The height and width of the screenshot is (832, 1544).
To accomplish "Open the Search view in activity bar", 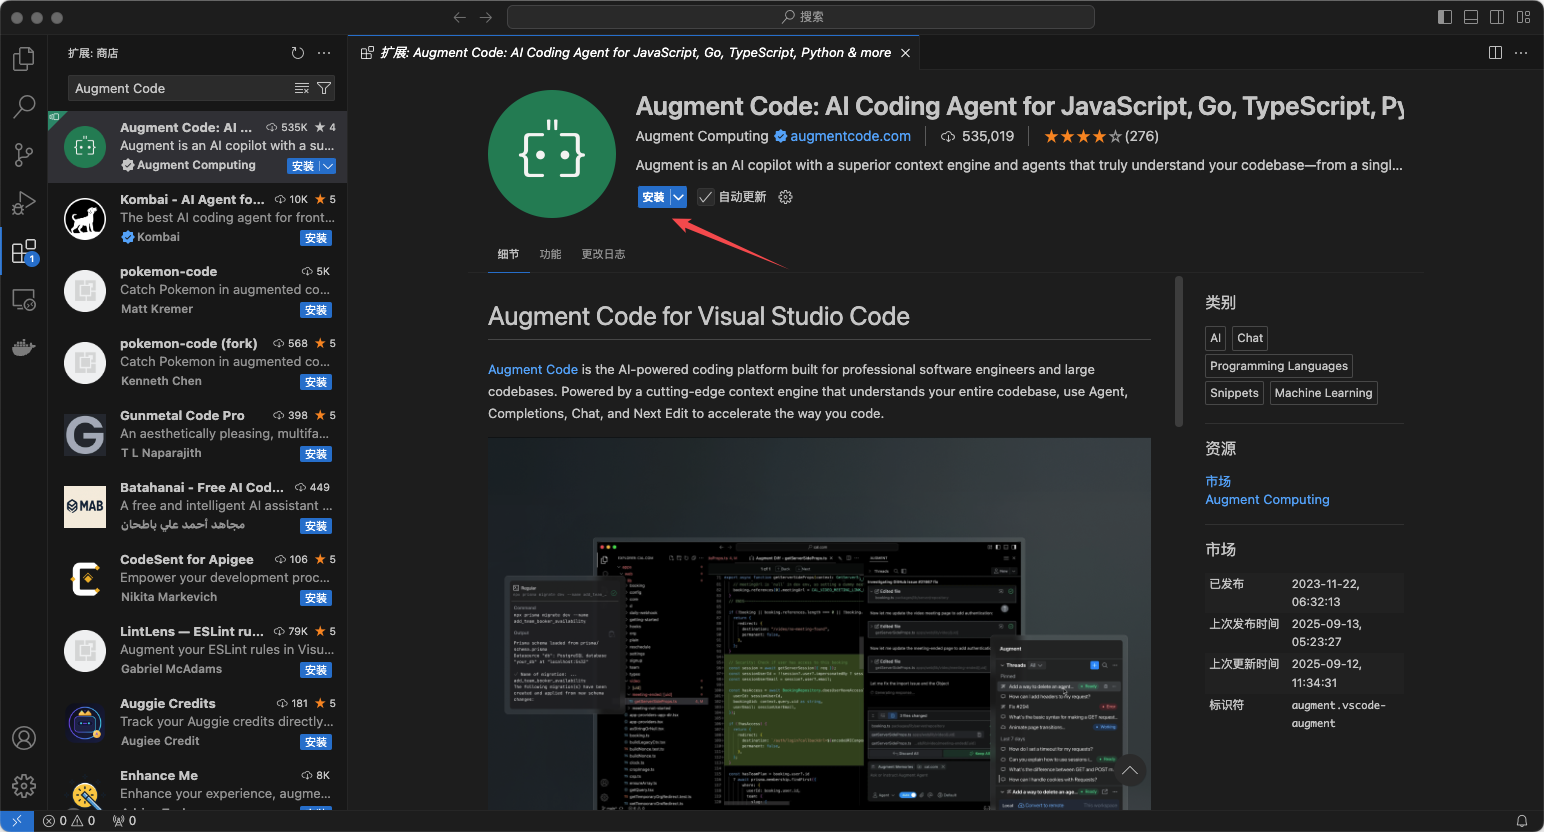I will pos(24,106).
